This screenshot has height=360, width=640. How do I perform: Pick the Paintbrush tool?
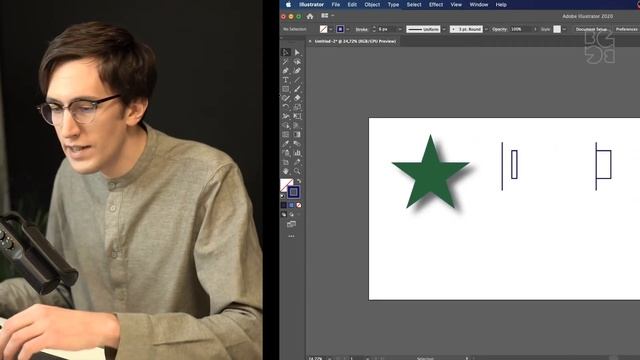[297, 89]
